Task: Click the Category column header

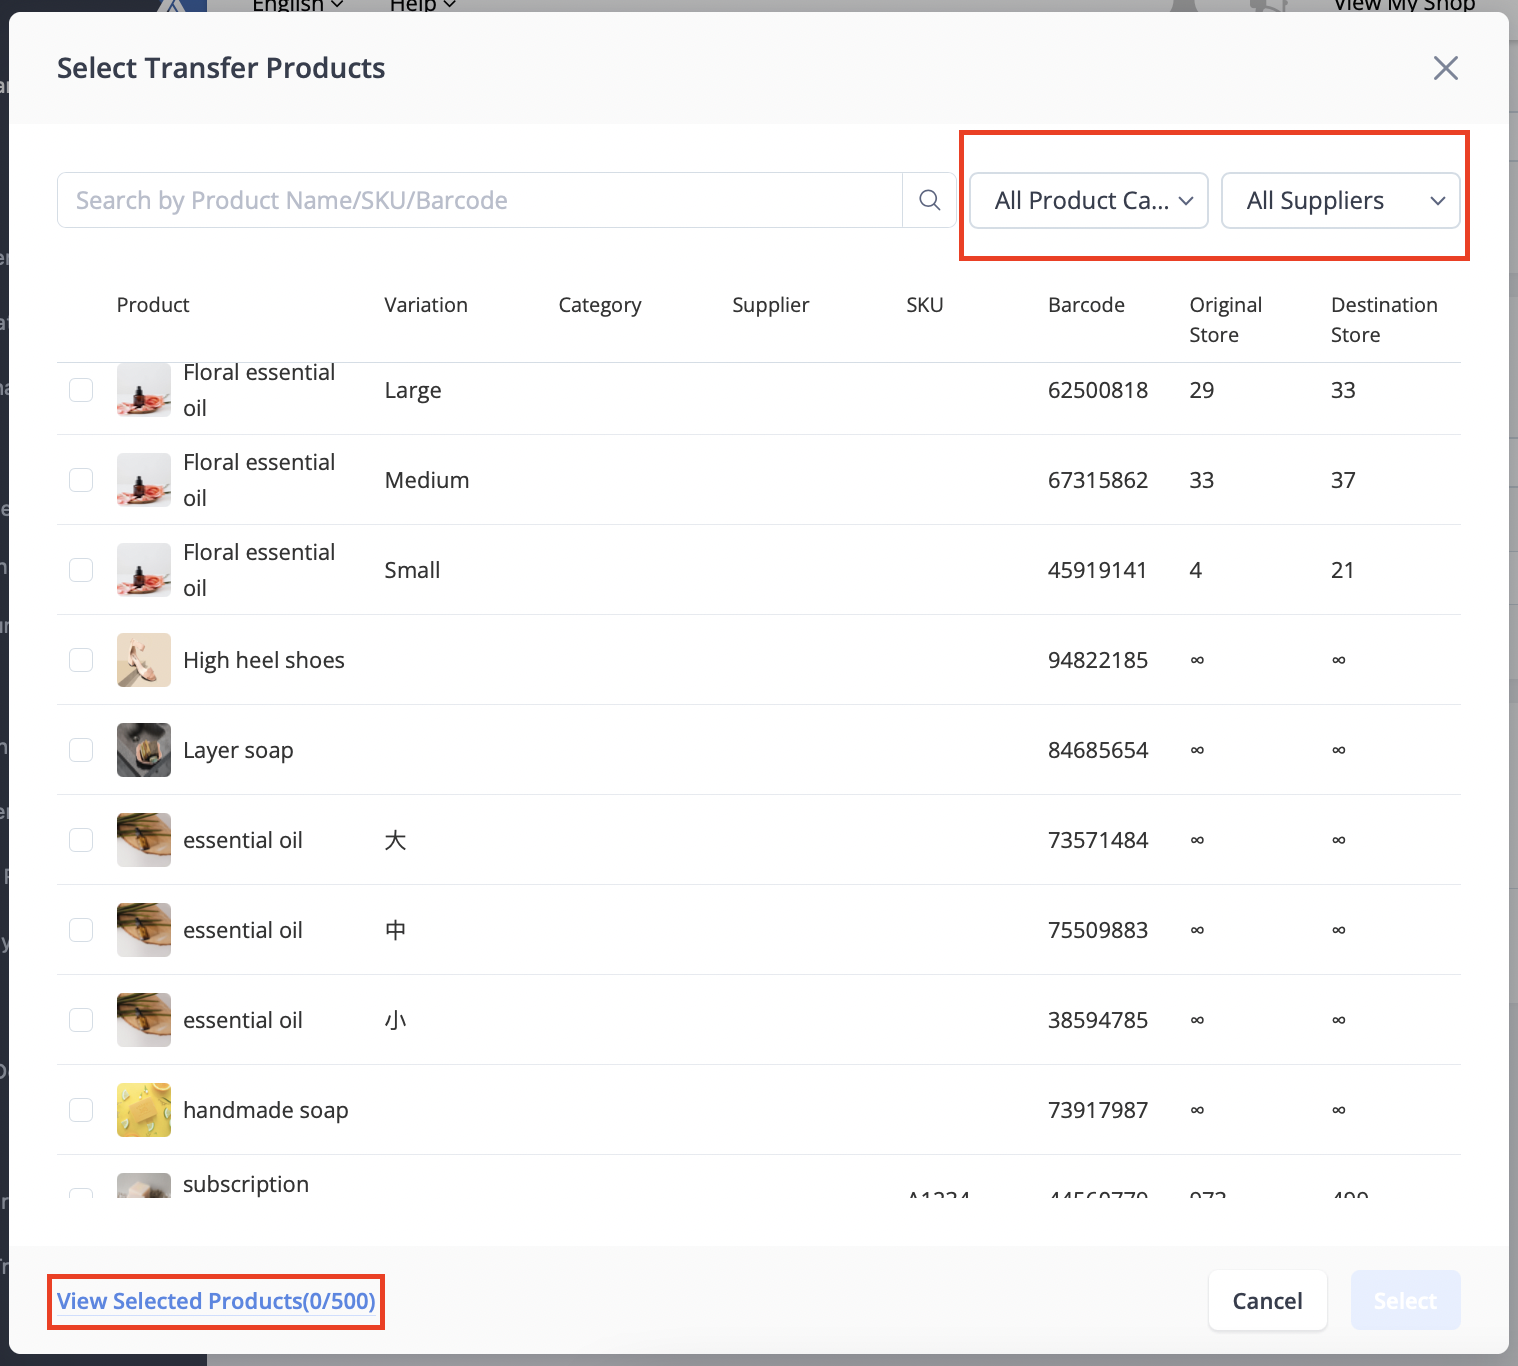Action: tap(600, 305)
